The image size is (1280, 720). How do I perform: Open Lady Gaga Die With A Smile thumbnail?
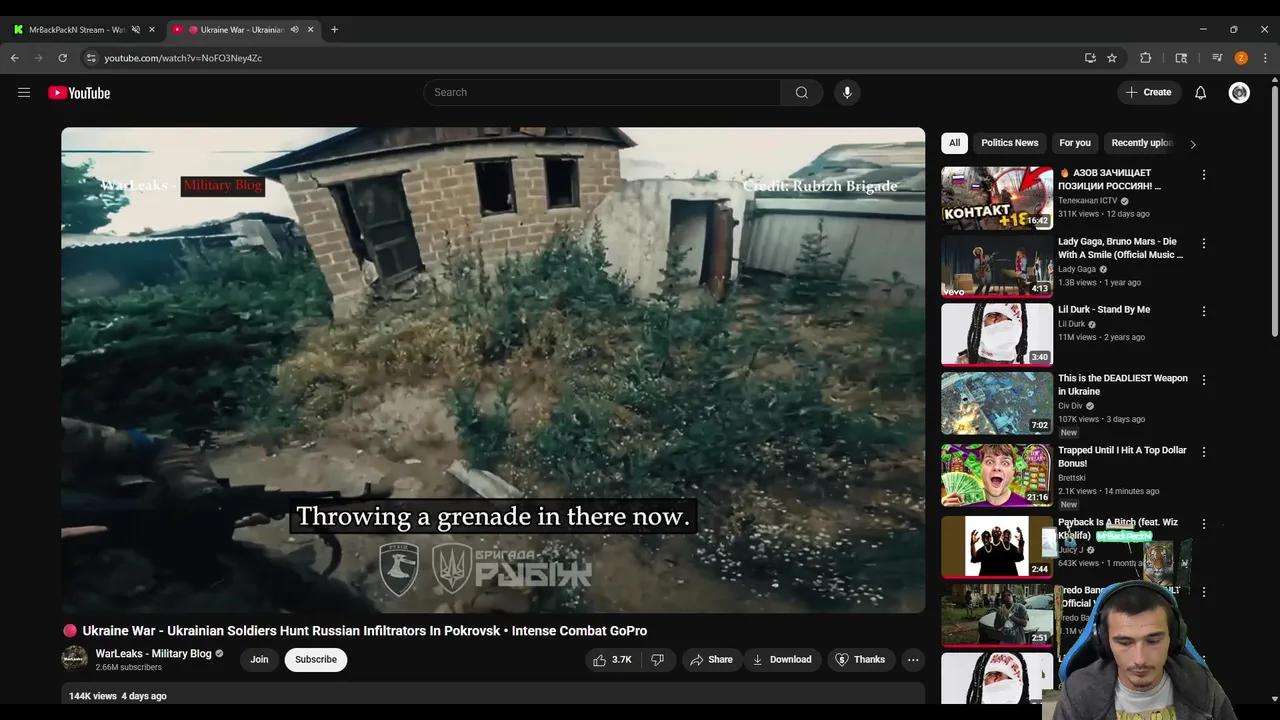(x=997, y=266)
